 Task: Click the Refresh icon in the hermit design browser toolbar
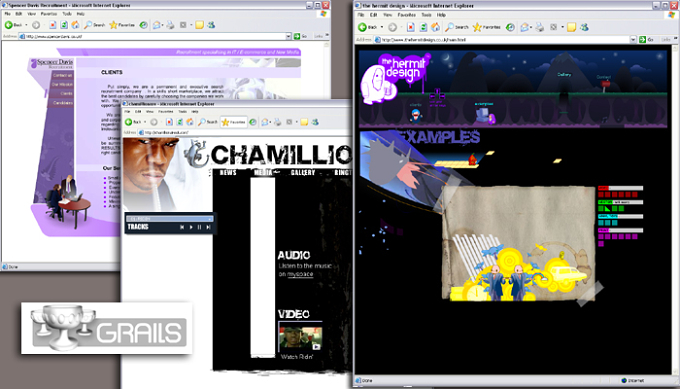[x=423, y=27]
